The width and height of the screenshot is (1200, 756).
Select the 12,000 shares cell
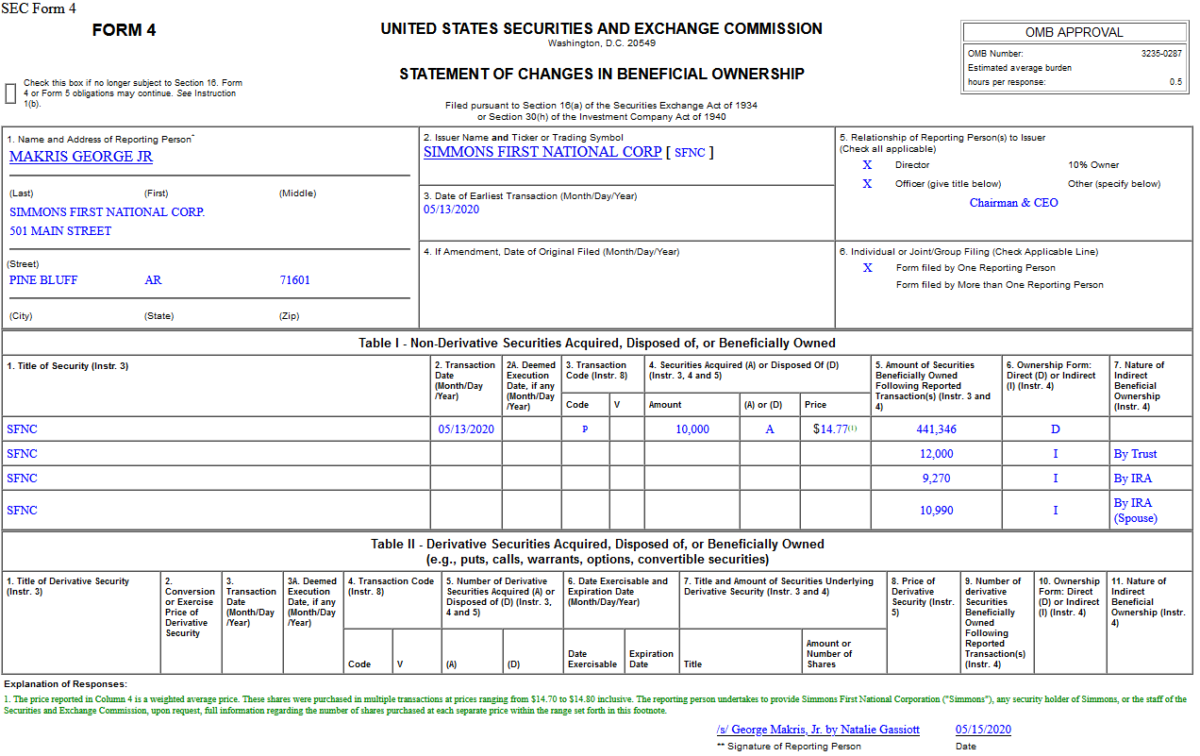937,454
